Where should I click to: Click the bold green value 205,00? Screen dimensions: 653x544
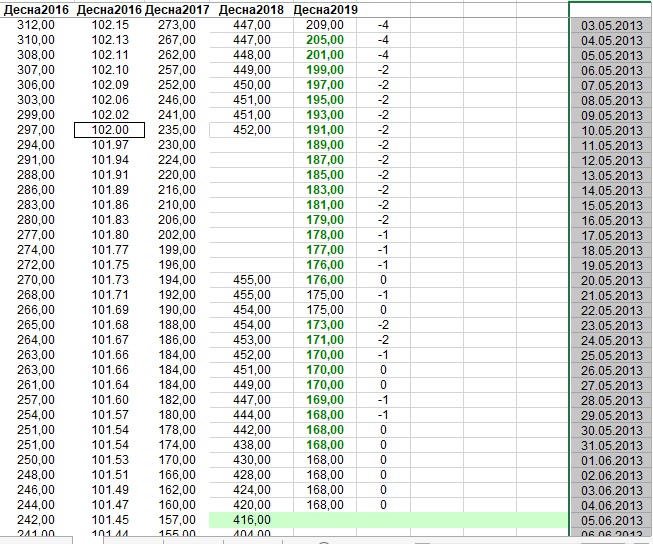tap(325, 40)
